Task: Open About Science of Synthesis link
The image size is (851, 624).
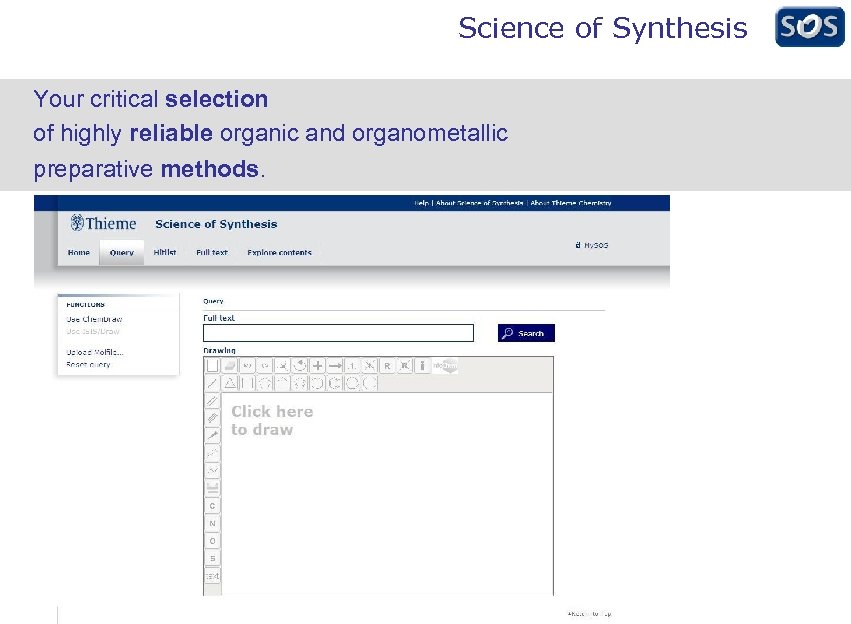Action: pos(479,203)
